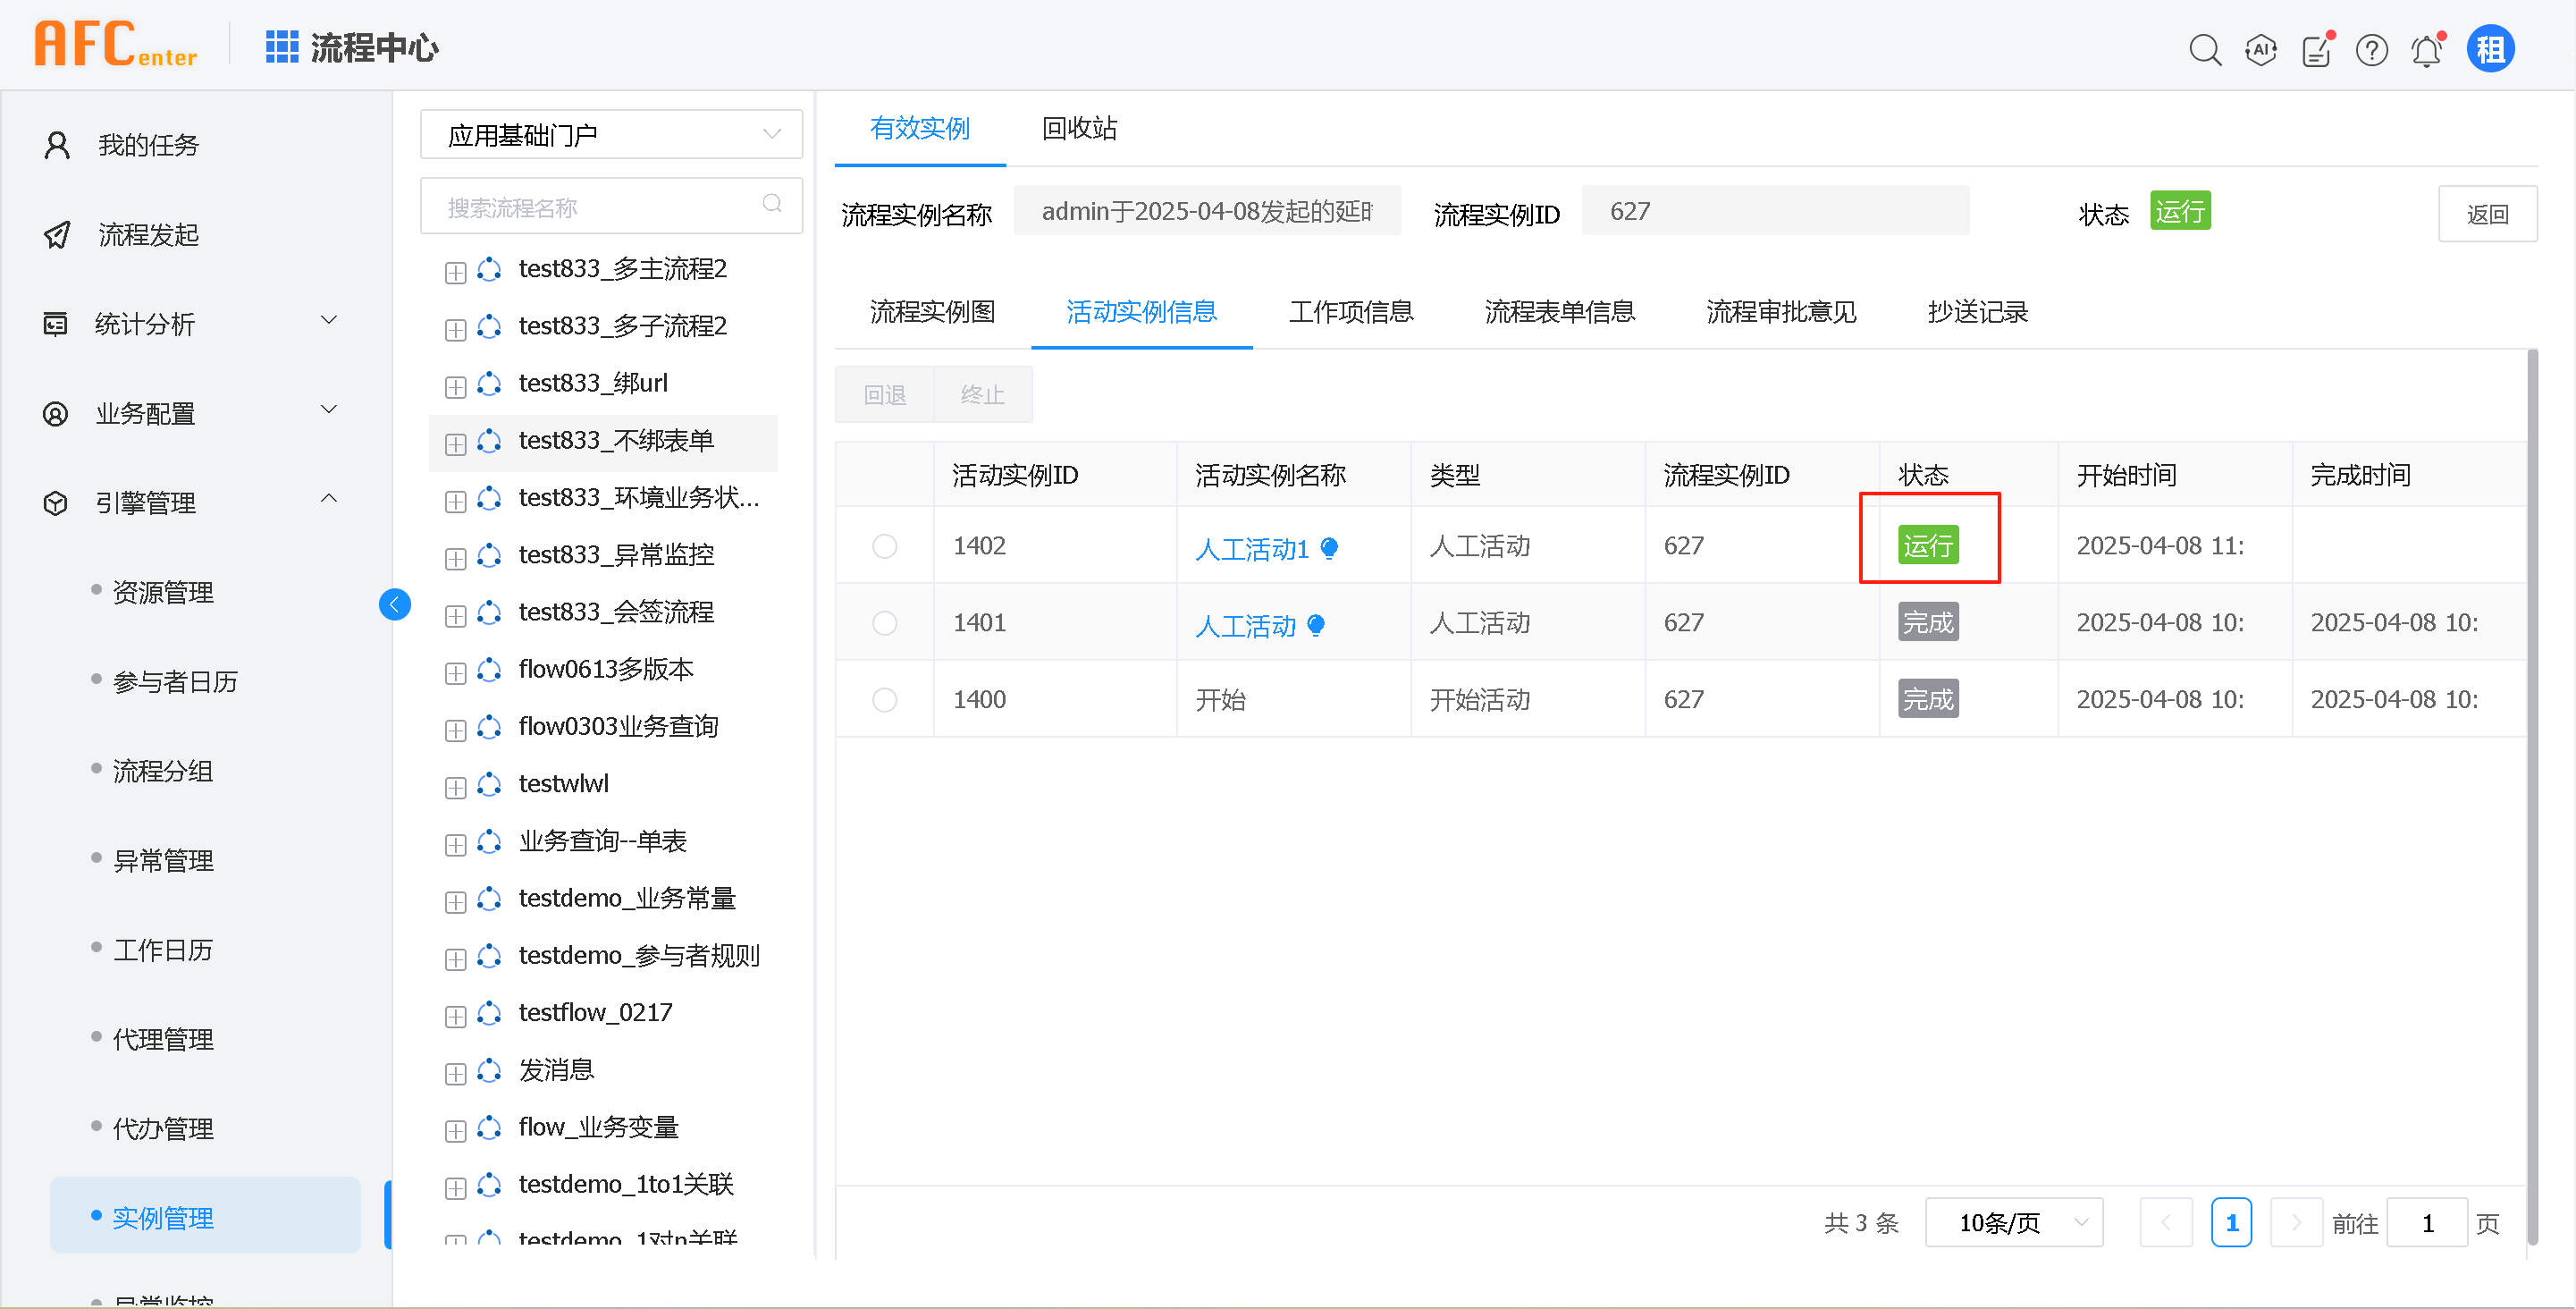Open the 应用基础门户 dropdown
2576x1309 pixels.
pyautogui.click(x=611, y=135)
